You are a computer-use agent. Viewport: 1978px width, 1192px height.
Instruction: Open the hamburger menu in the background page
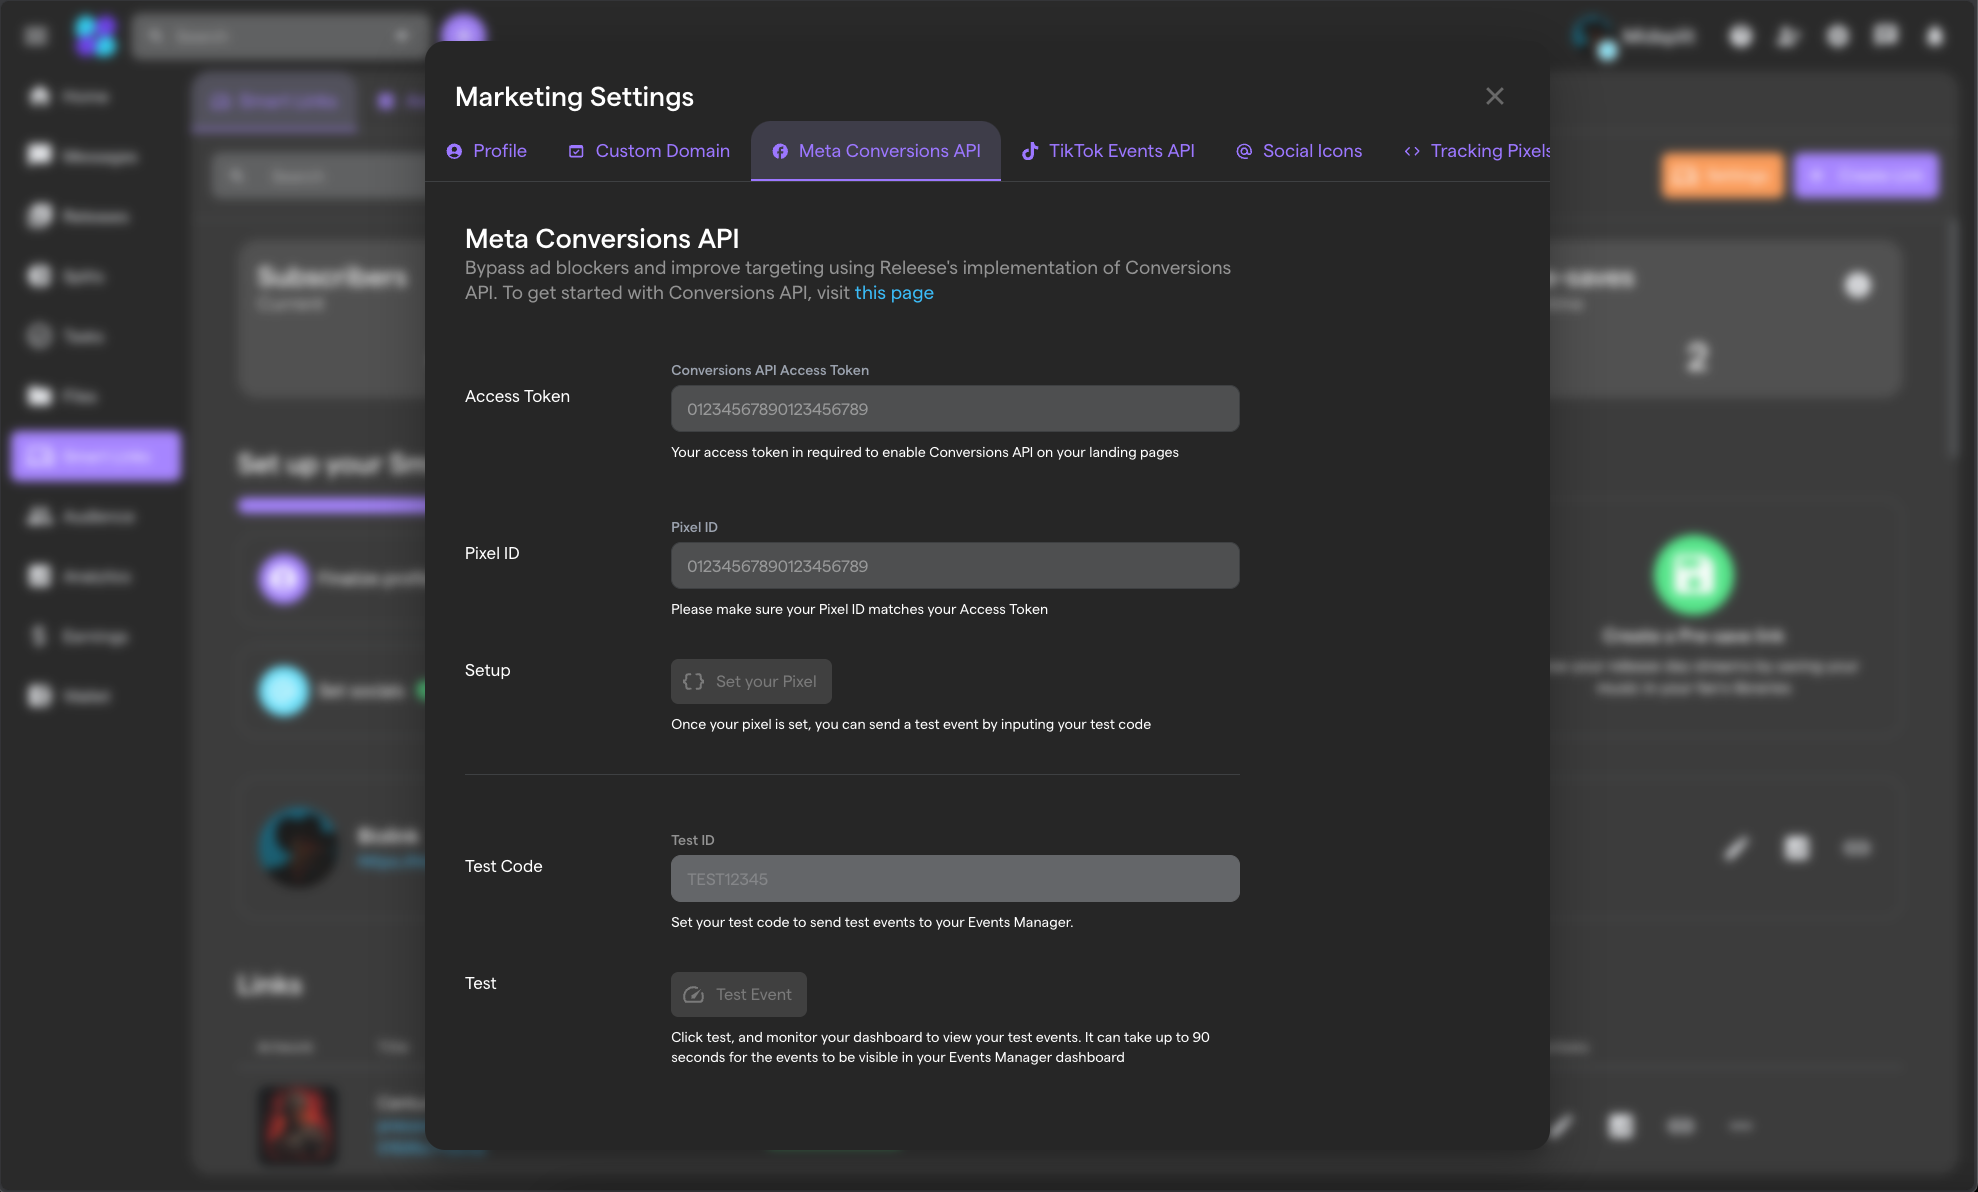coord(36,37)
